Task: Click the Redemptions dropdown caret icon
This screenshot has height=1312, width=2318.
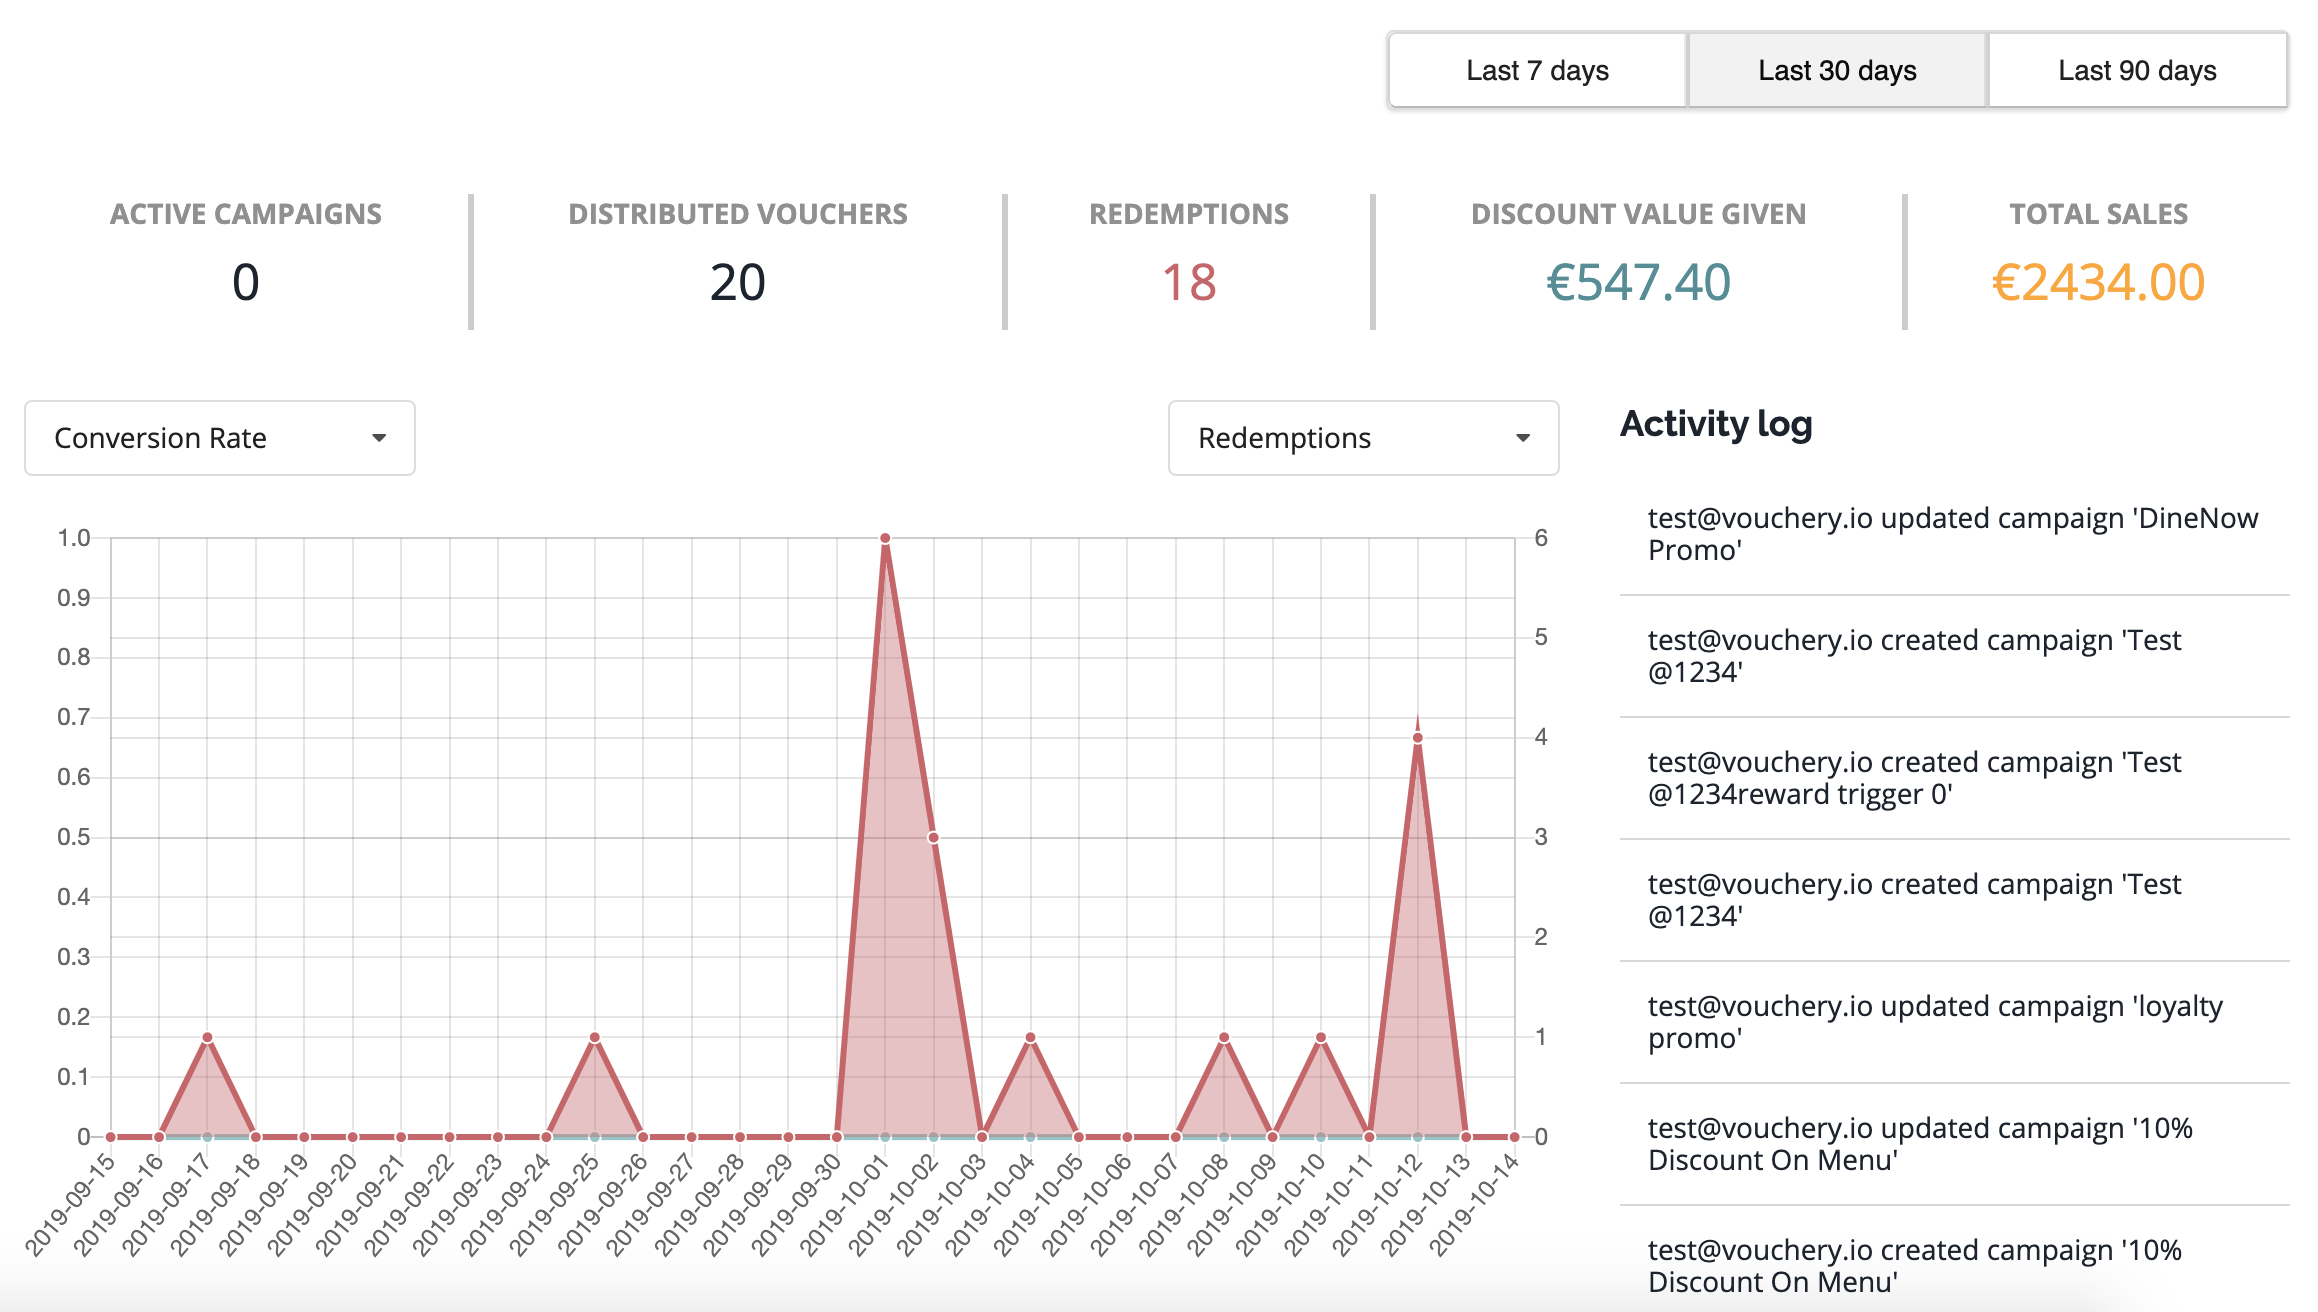Action: pos(1523,438)
